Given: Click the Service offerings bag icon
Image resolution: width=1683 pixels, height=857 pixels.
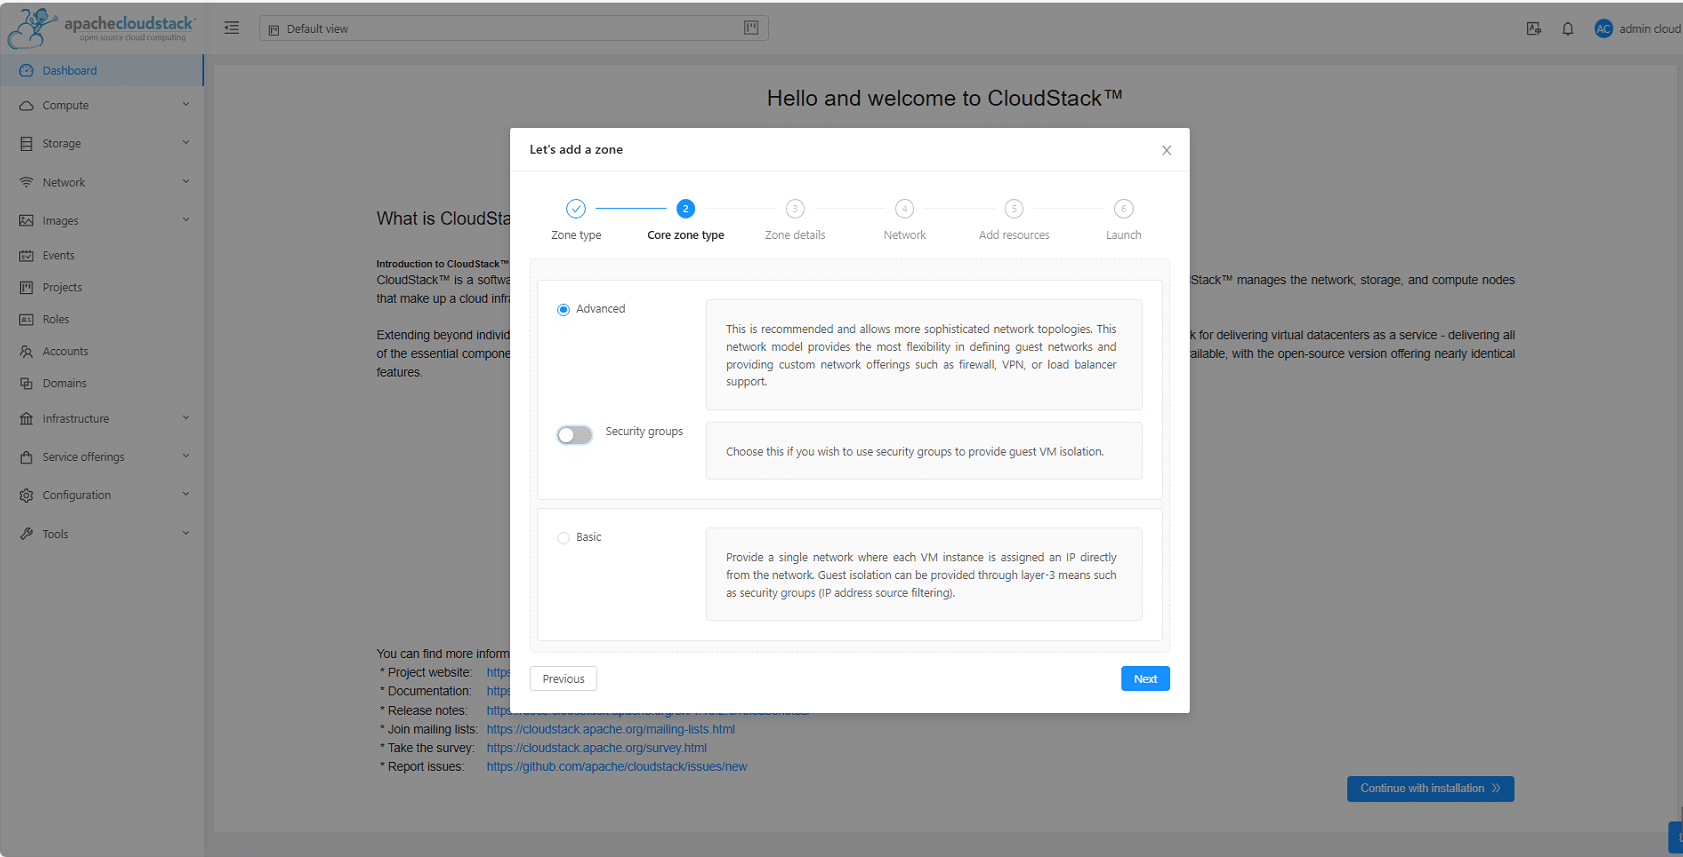Looking at the screenshot, I should click(26, 457).
